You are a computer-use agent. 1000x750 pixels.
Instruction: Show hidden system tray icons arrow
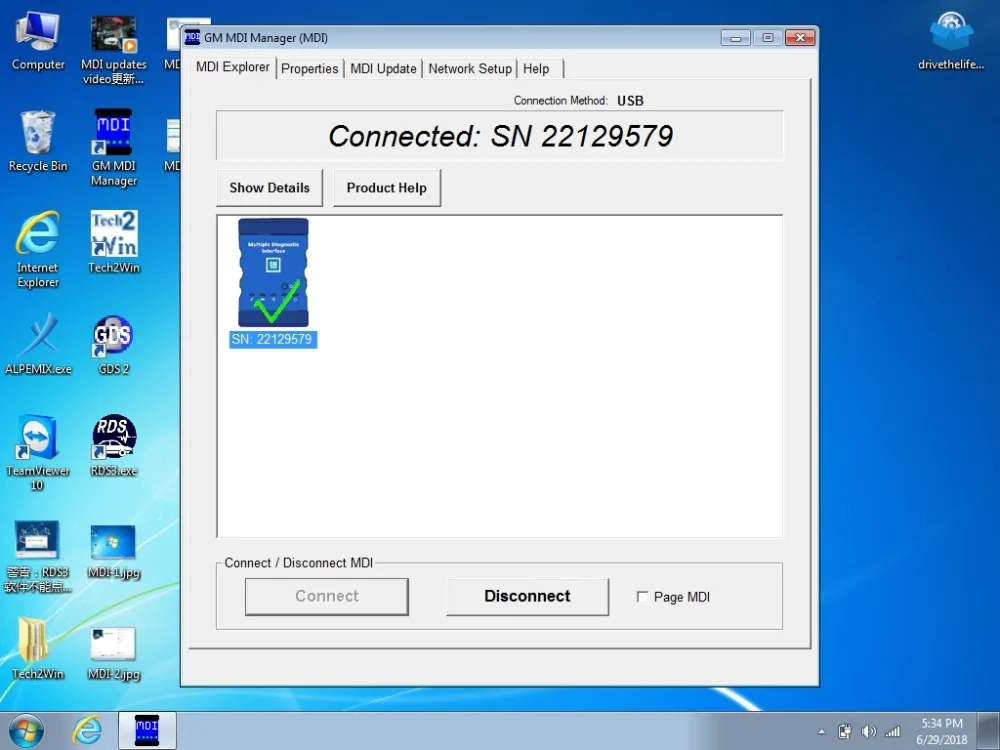point(821,732)
